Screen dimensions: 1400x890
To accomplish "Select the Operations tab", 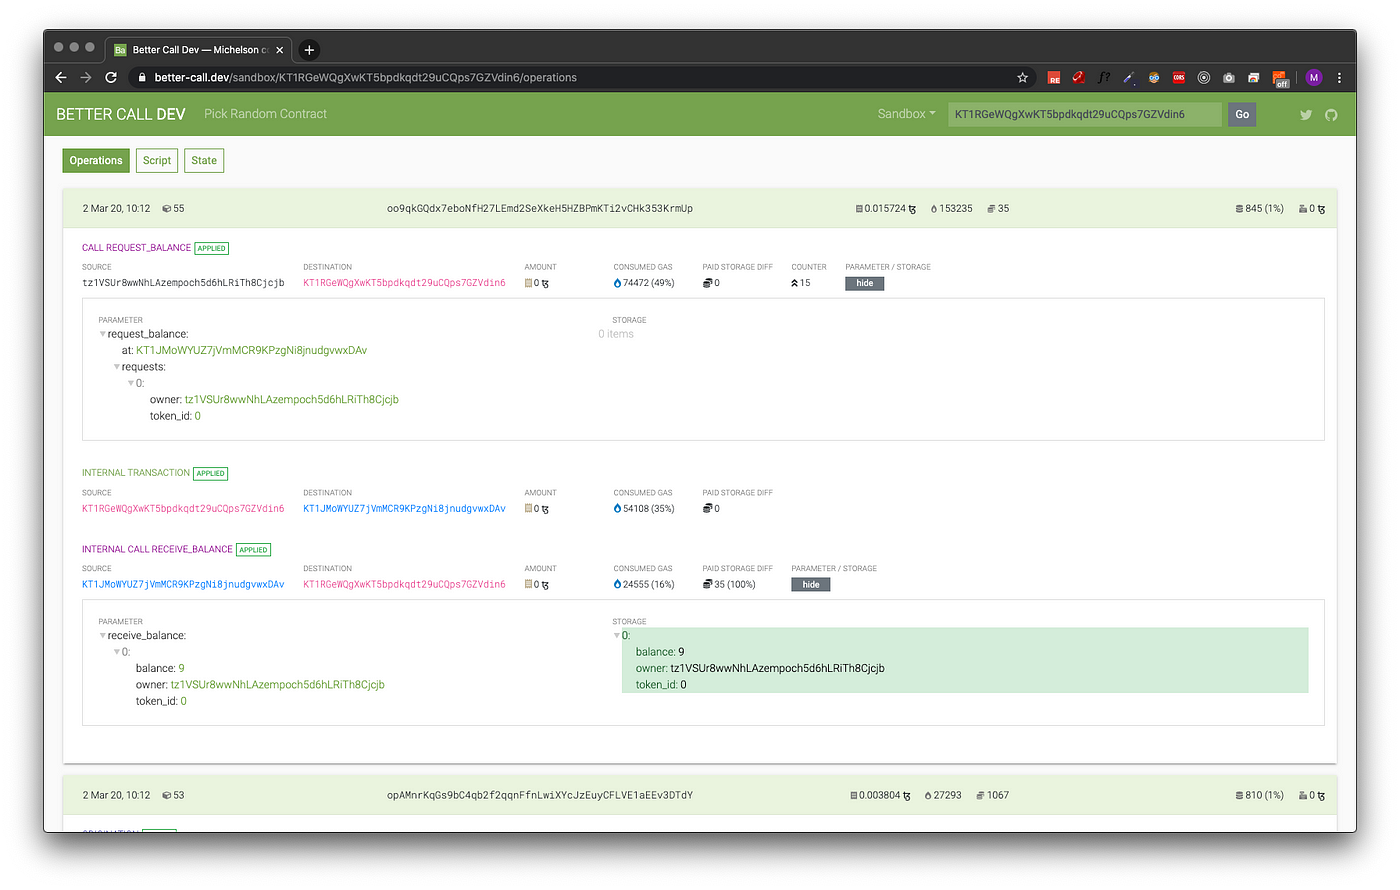I will pyautogui.click(x=96, y=160).
